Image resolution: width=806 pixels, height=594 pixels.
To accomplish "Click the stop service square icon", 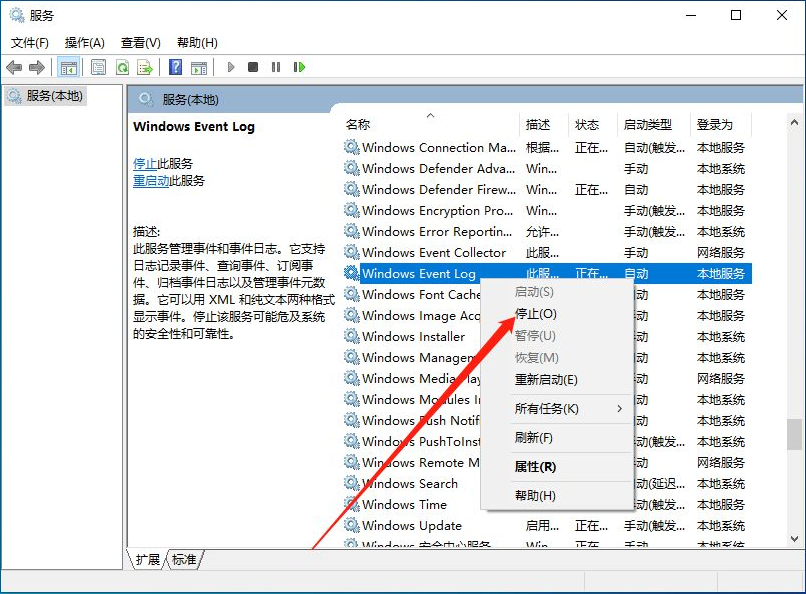I will pos(255,67).
